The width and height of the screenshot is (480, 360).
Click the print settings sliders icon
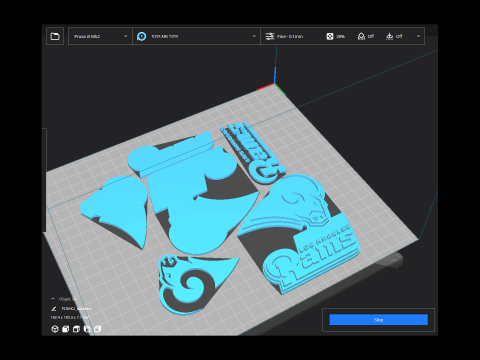(x=270, y=36)
